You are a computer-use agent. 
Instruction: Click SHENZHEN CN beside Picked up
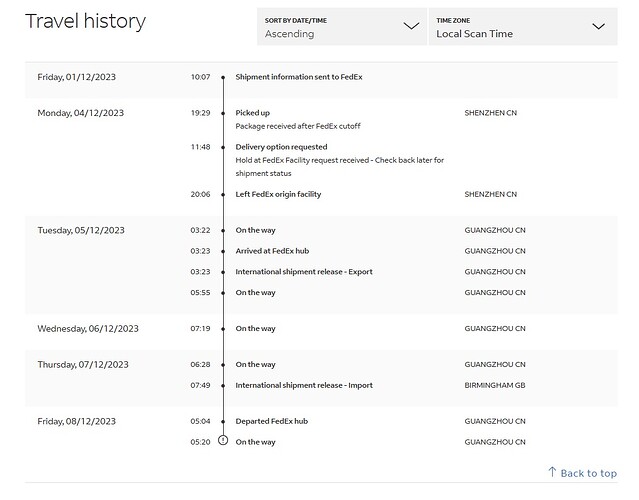click(491, 113)
